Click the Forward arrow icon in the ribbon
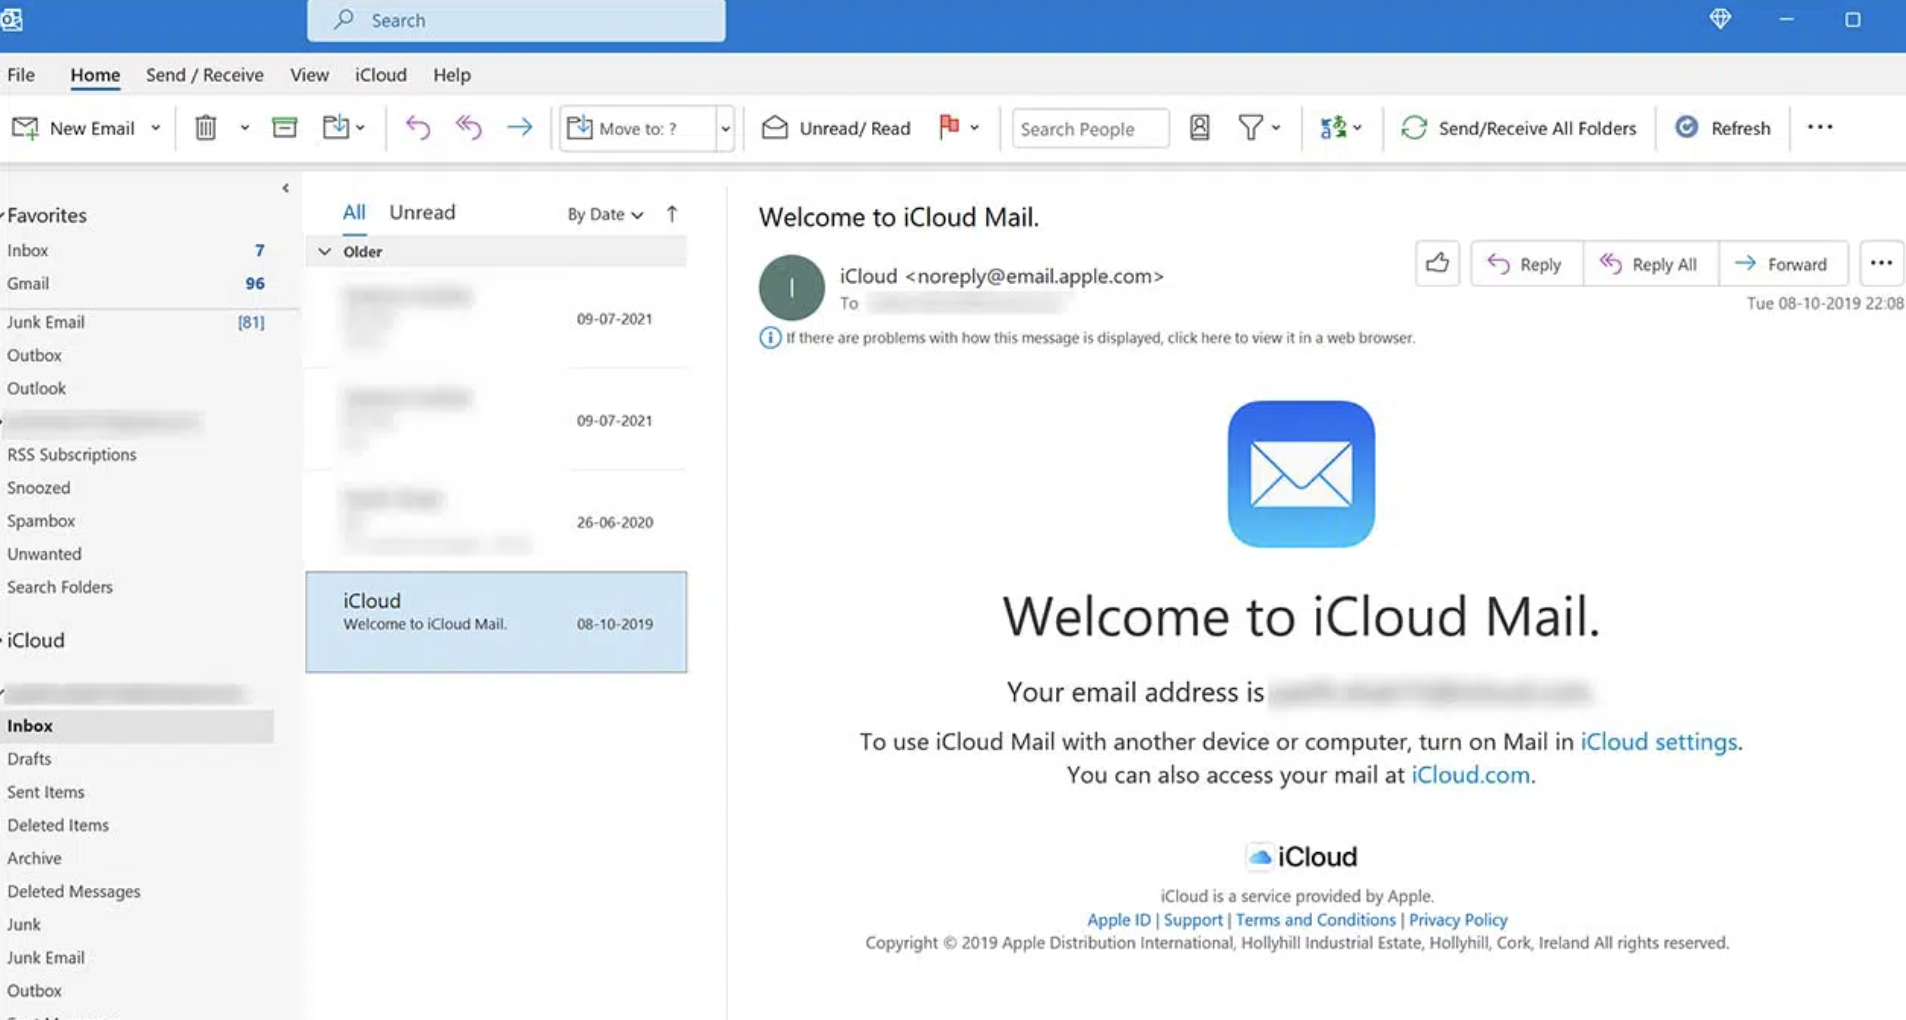Screen dimensions: 1906x1020 pyautogui.click(x=519, y=128)
